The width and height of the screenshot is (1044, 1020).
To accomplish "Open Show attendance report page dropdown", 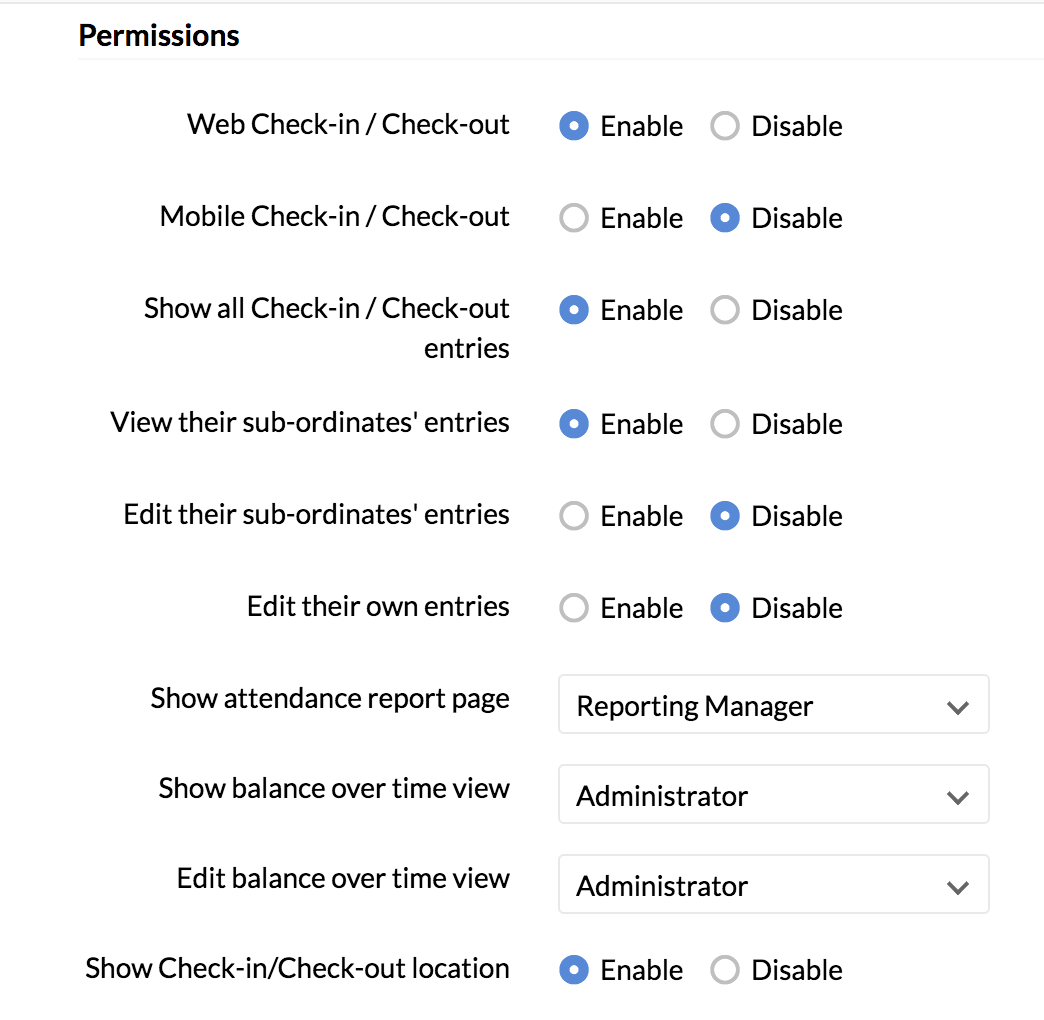I will (x=772, y=705).
